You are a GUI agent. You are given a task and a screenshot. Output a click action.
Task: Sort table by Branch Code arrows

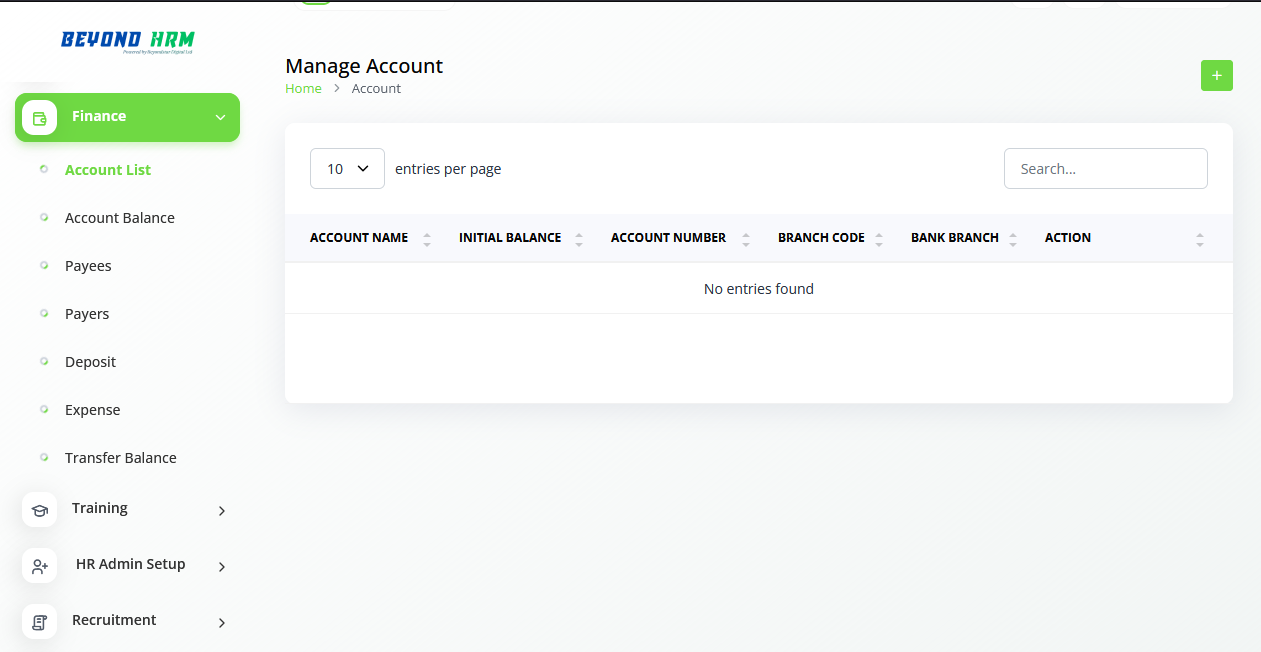pyautogui.click(x=879, y=239)
